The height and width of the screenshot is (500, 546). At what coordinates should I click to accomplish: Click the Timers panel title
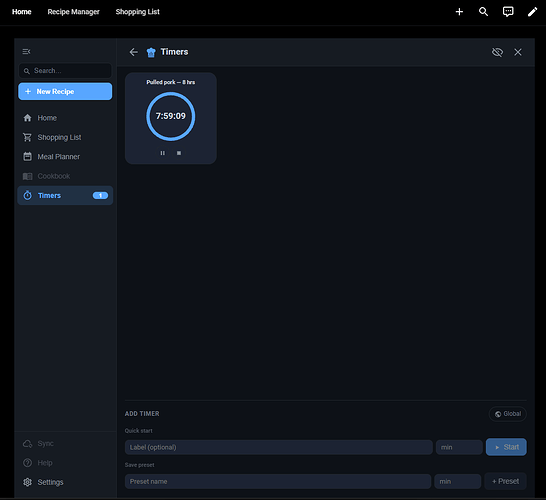[x=174, y=52]
